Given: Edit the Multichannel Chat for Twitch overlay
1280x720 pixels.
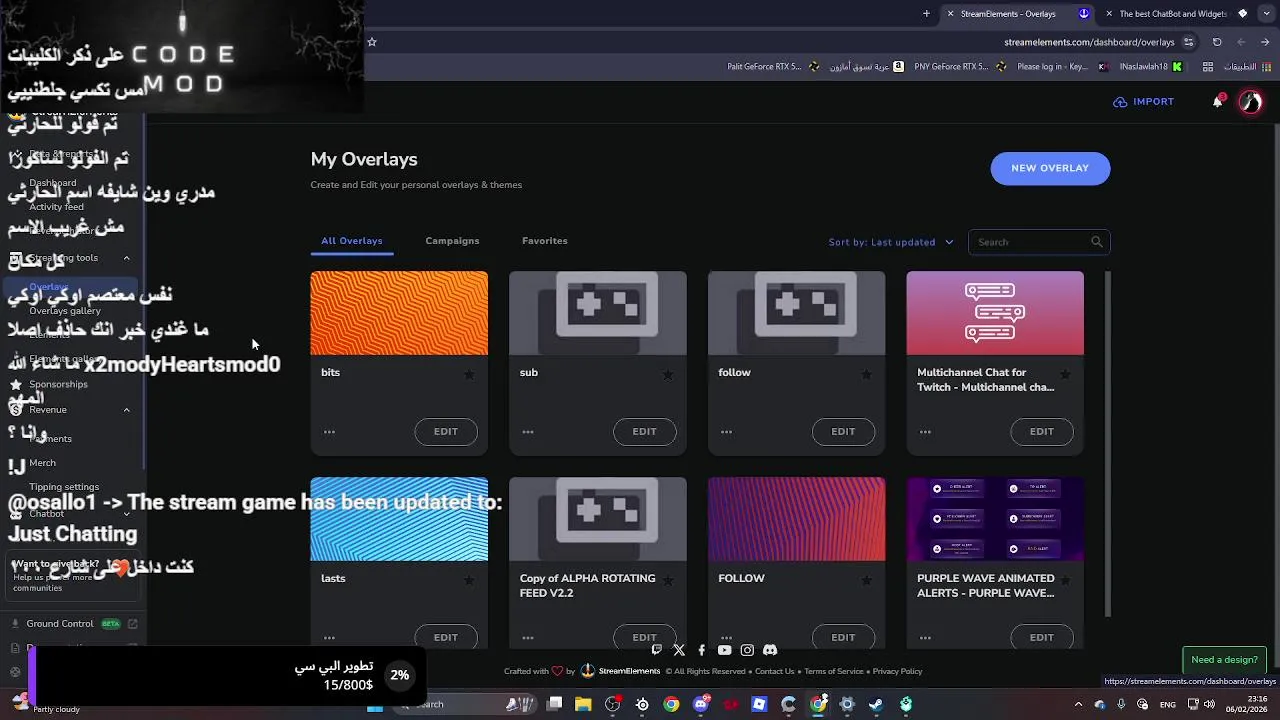Looking at the screenshot, I should 1042,432.
